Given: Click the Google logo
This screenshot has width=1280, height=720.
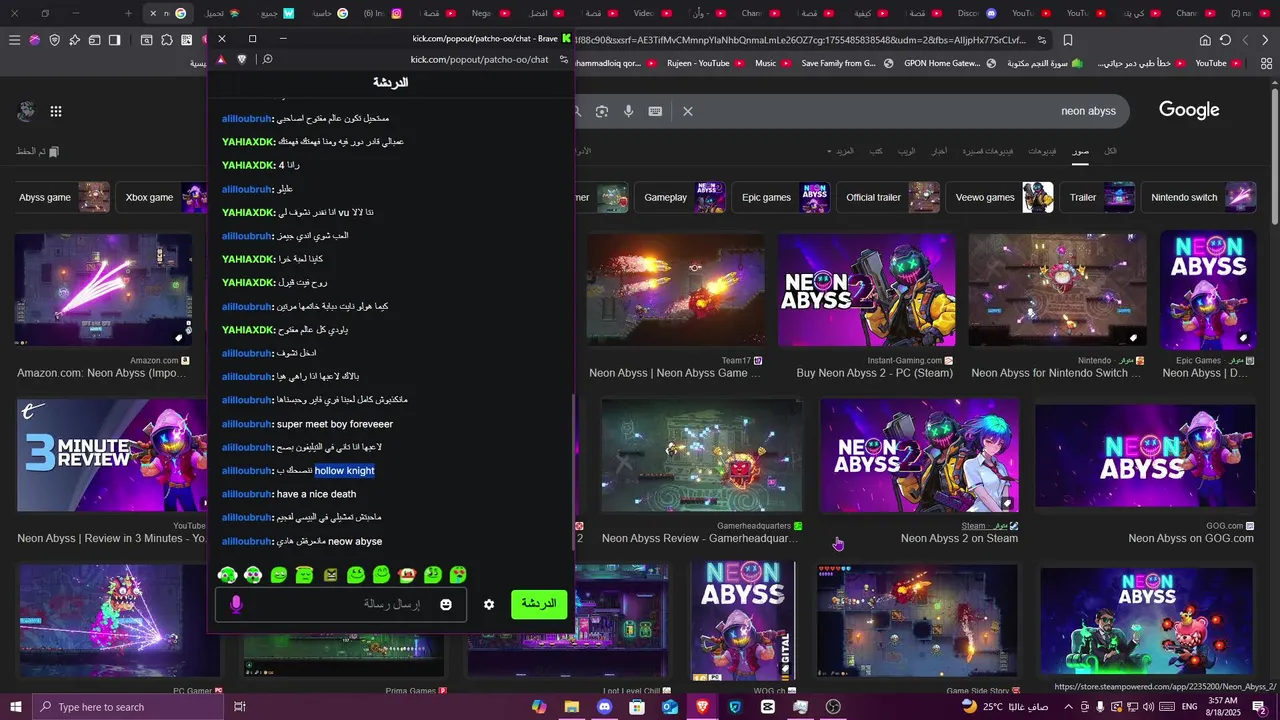Looking at the screenshot, I should 1189,110.
